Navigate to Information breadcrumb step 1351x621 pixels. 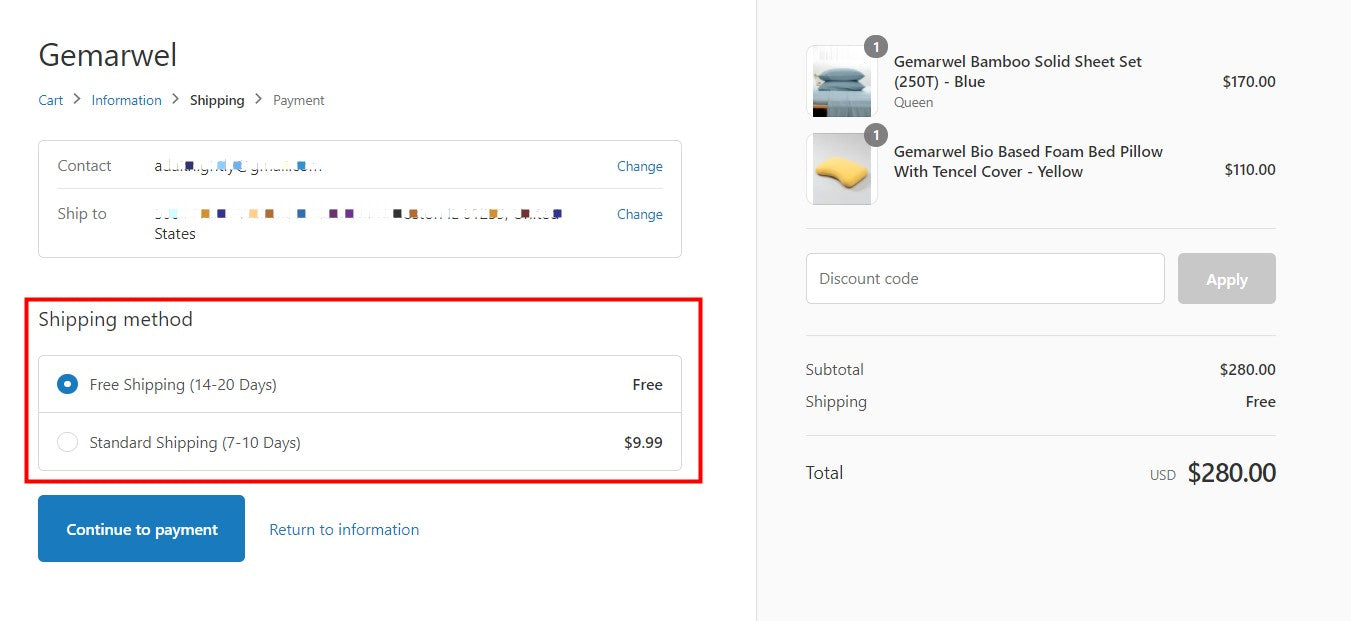(x=126, y=100)
